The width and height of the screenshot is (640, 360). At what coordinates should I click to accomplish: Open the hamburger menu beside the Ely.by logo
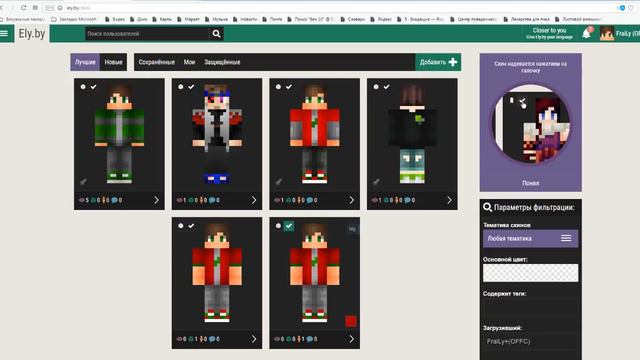pyautogui.click(x=4, y=33)
